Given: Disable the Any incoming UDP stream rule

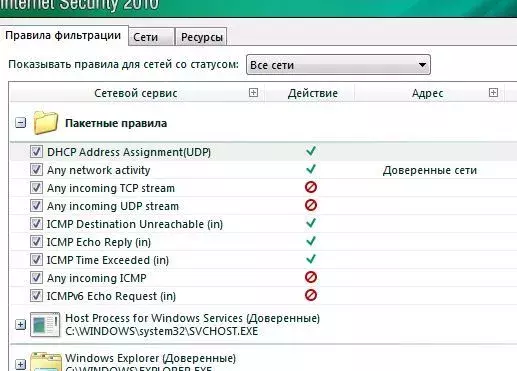Looking at the screenshot, I should click(x=36, y=206).
